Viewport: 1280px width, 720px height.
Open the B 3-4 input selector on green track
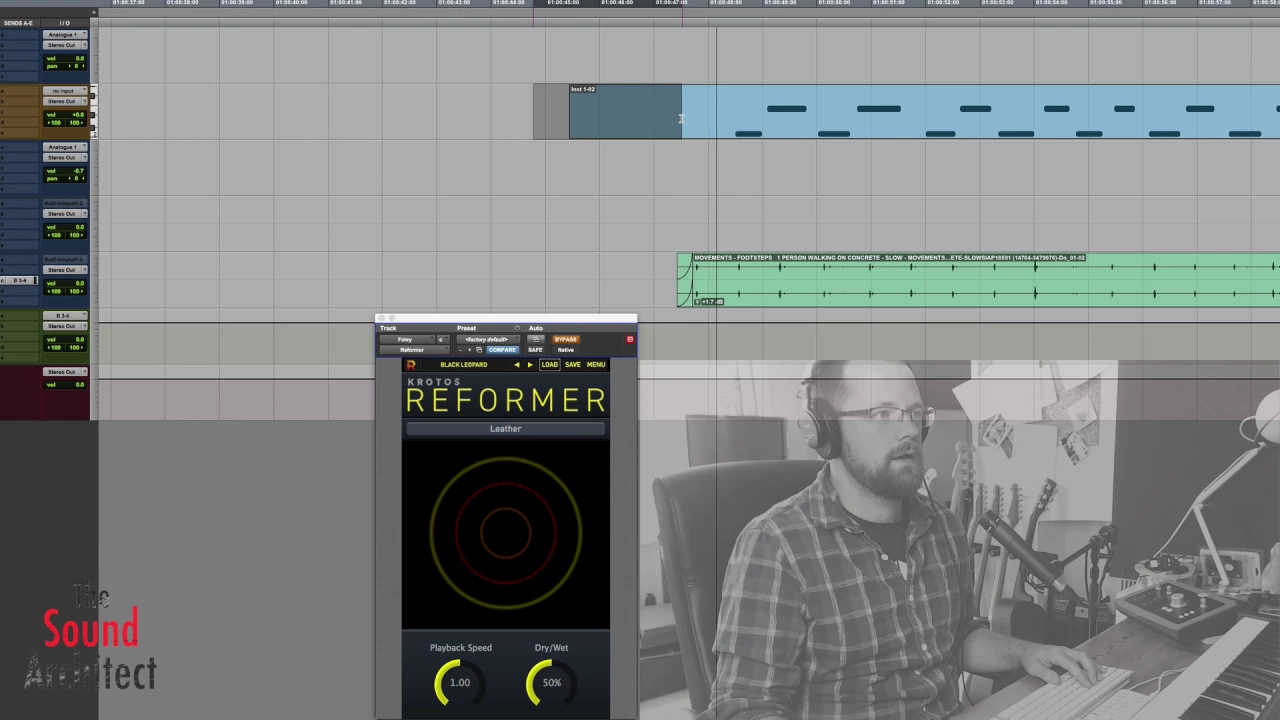65,316
